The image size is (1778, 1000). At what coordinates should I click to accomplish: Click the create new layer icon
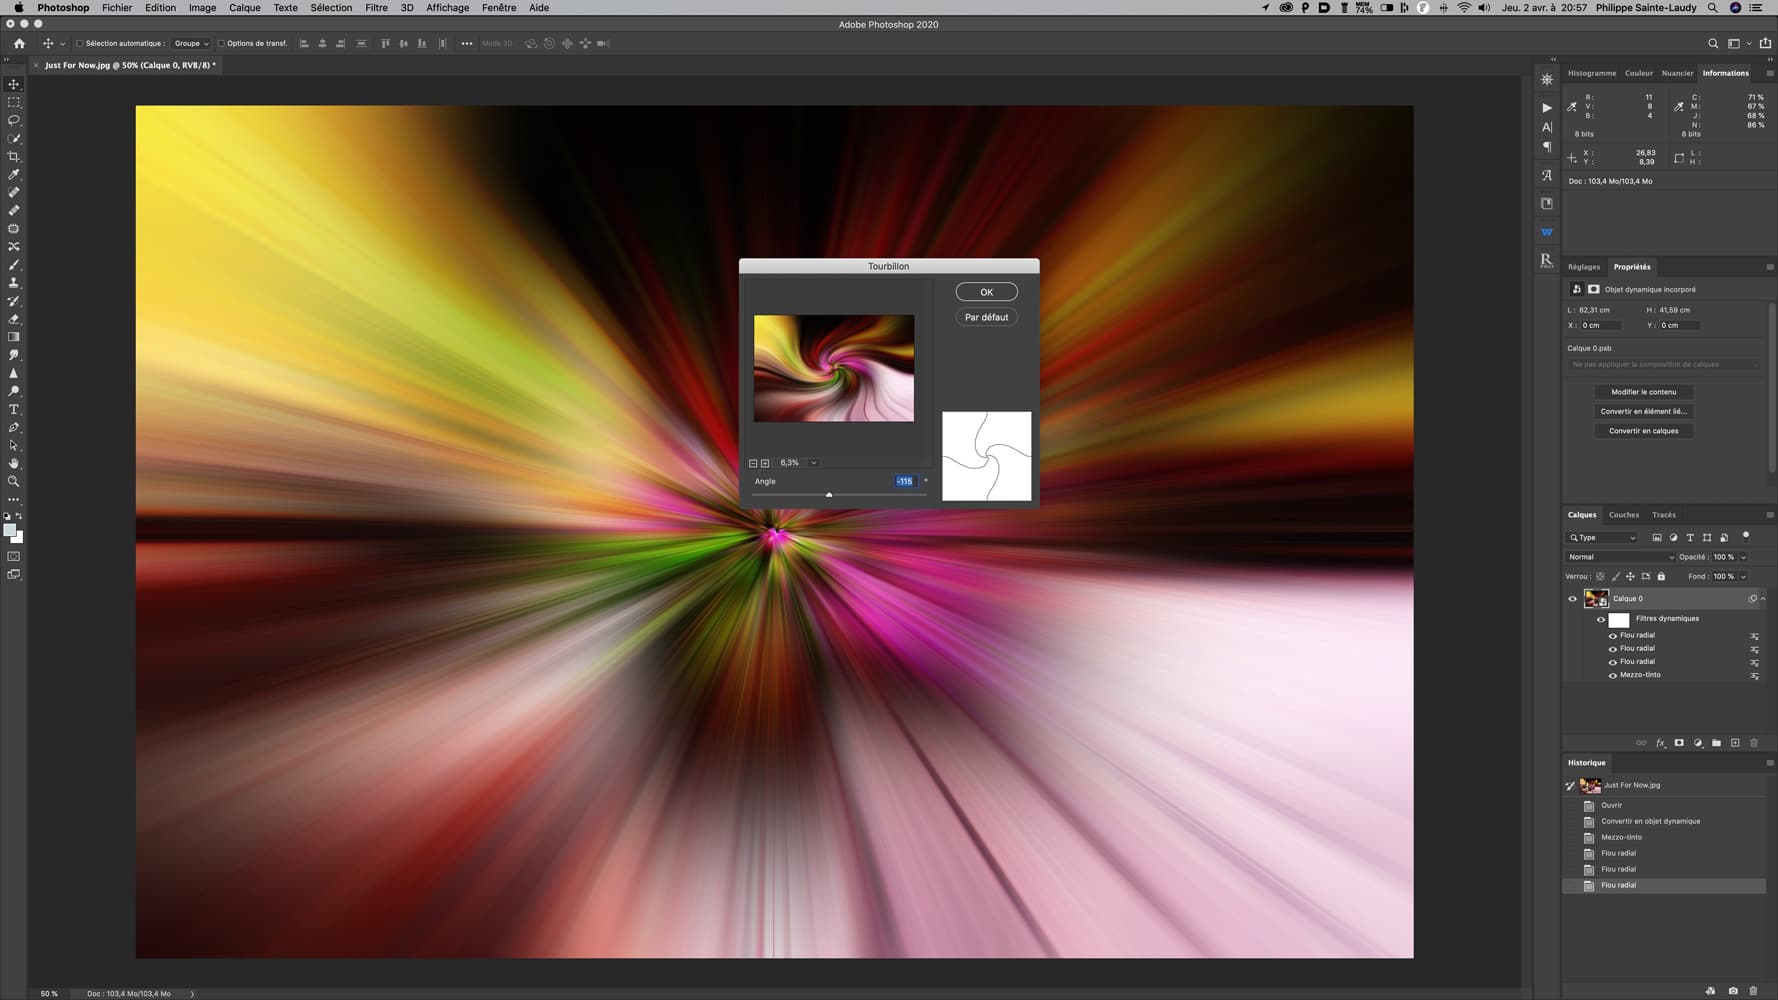click(1735, 743)
